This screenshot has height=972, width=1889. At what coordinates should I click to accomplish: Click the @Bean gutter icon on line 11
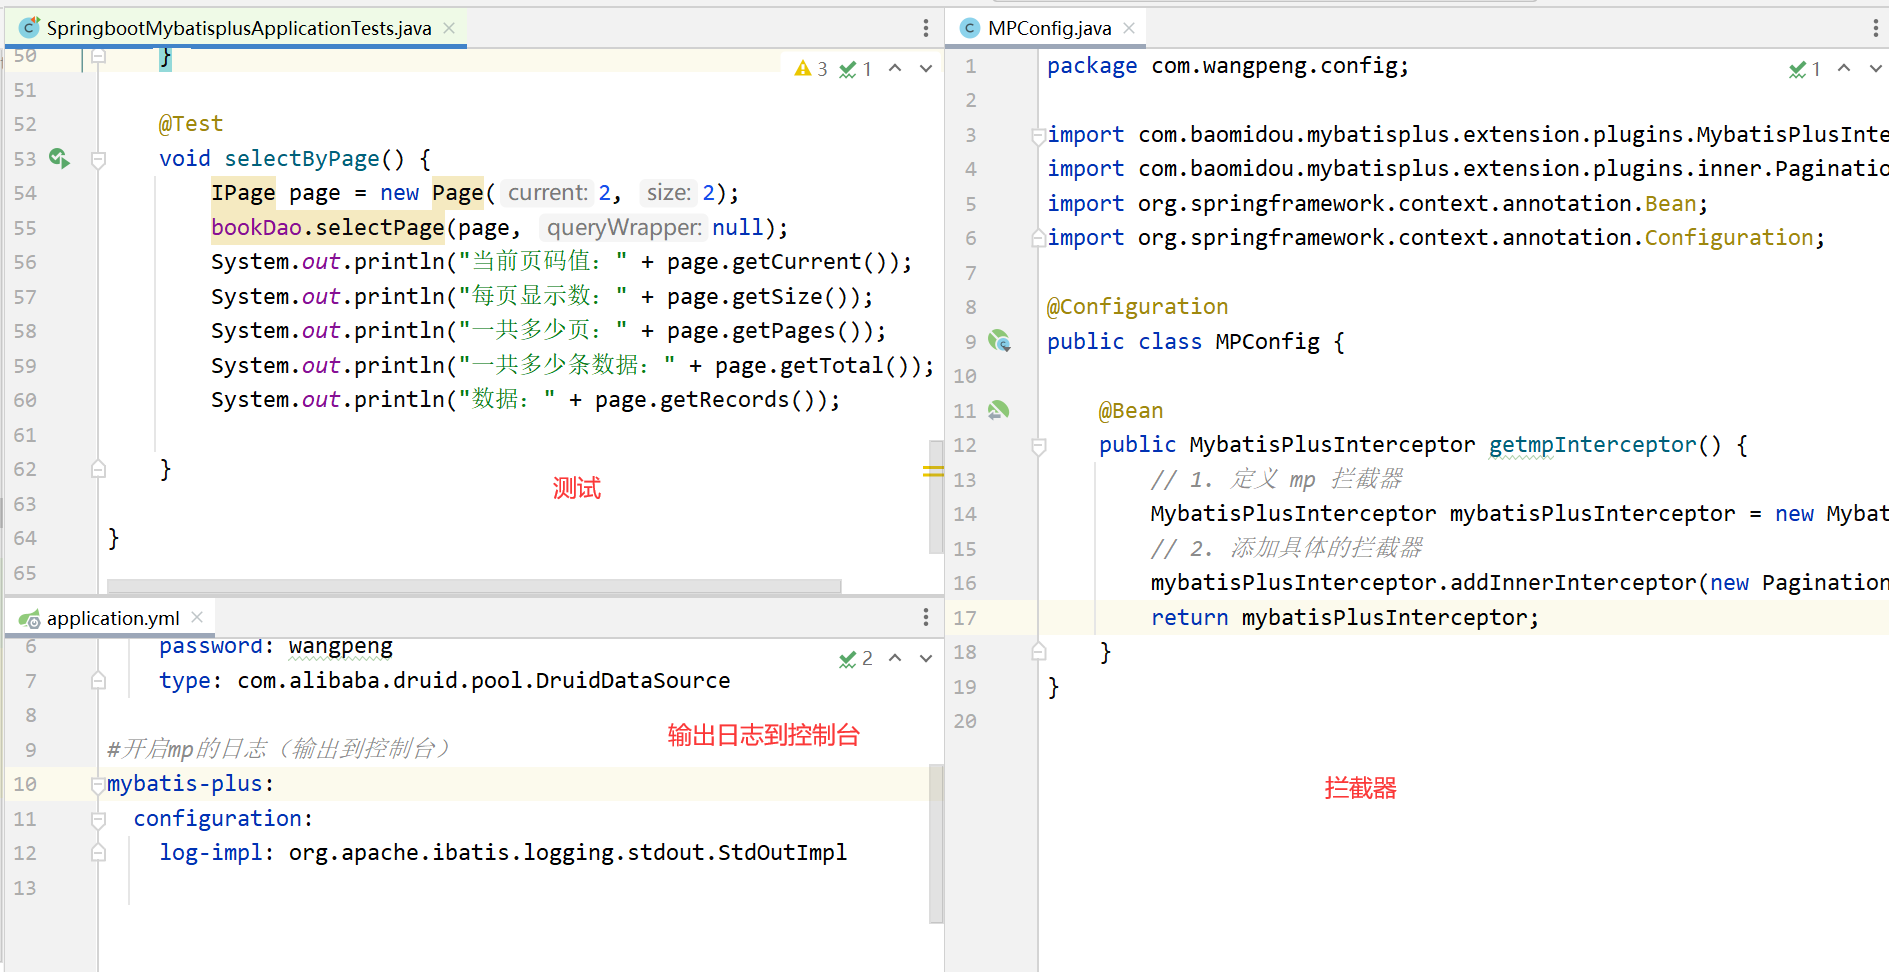click(x=998, y=410)
